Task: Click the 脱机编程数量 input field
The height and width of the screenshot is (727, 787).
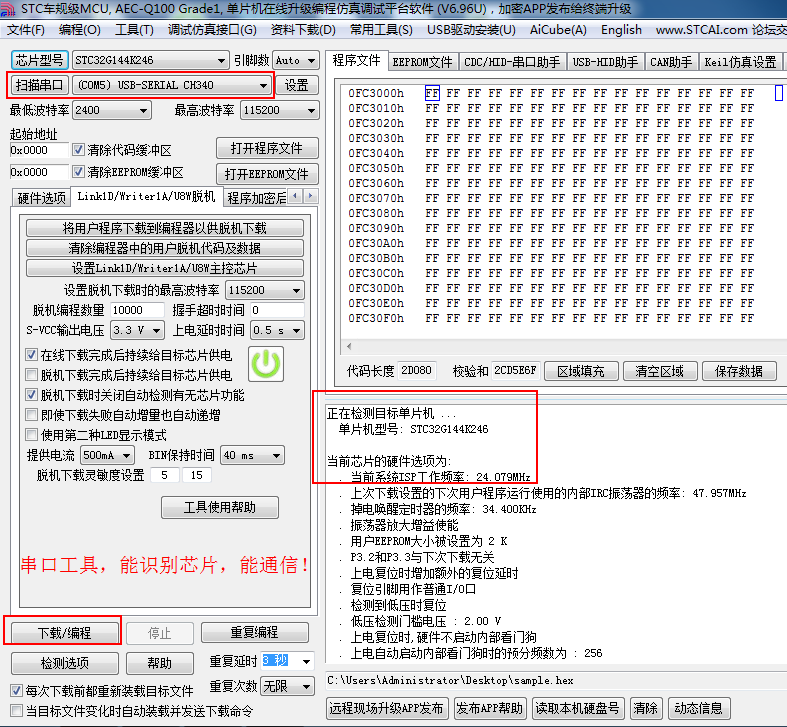Action: (137, 310)
